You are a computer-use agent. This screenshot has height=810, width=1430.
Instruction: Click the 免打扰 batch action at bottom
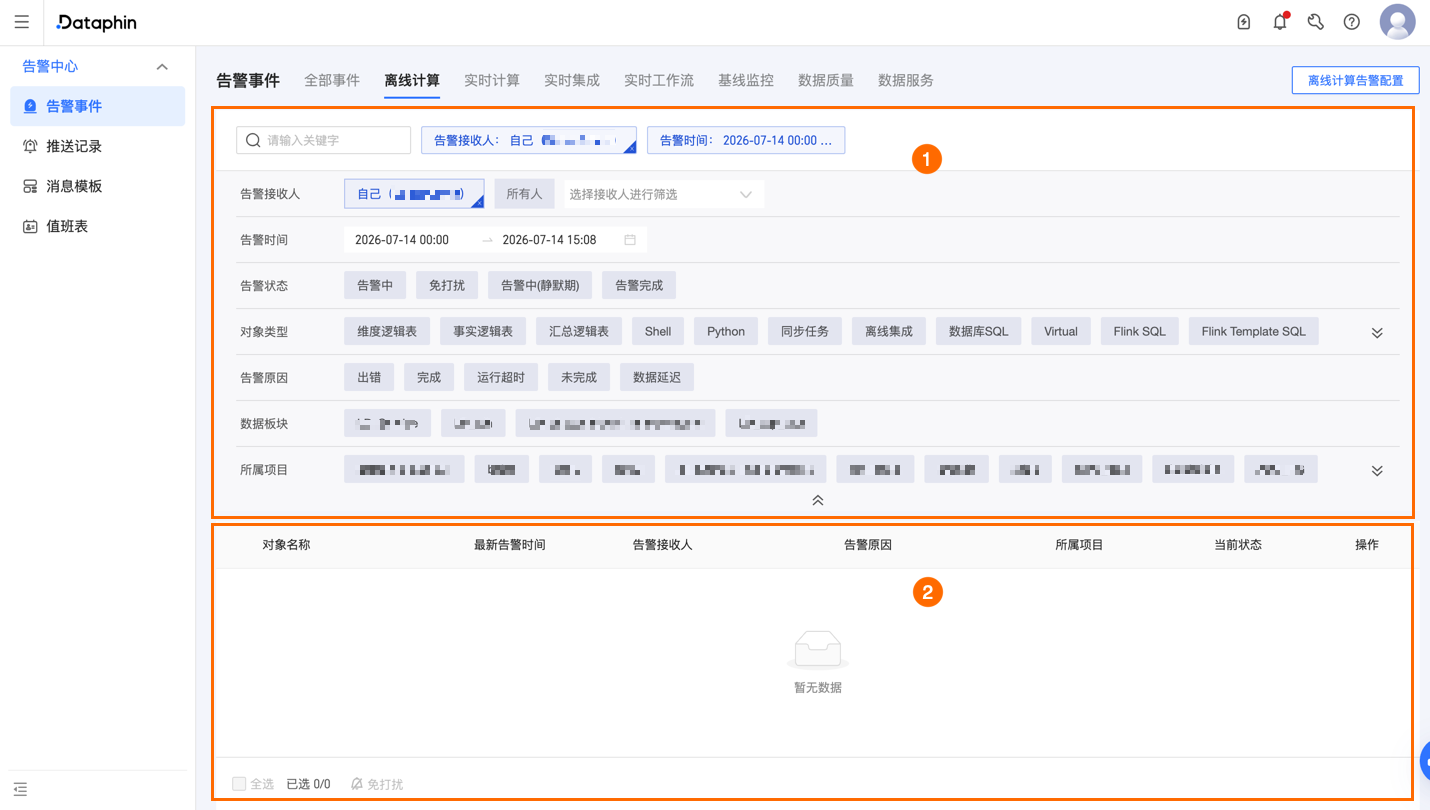[x=377, y=784]
